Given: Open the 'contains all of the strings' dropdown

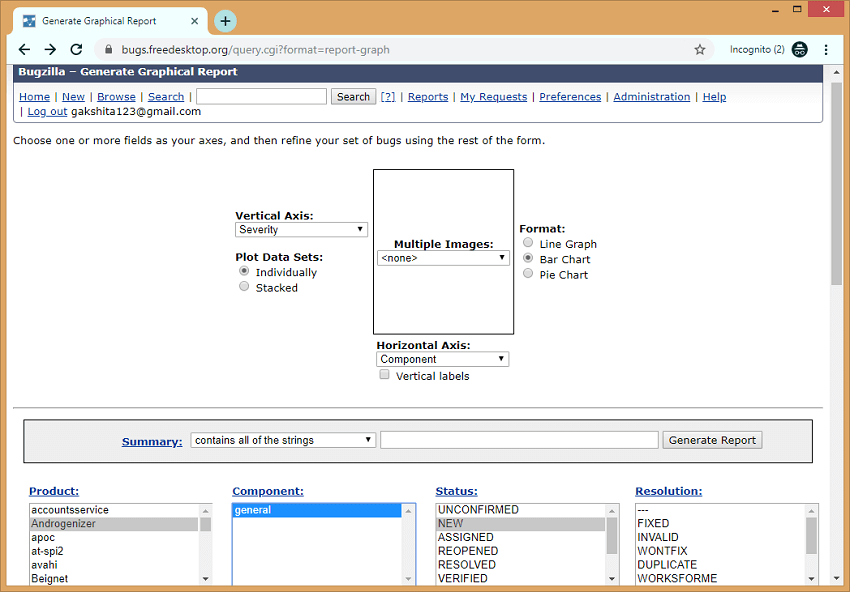Looking at the screenshot, I should 283,440.
